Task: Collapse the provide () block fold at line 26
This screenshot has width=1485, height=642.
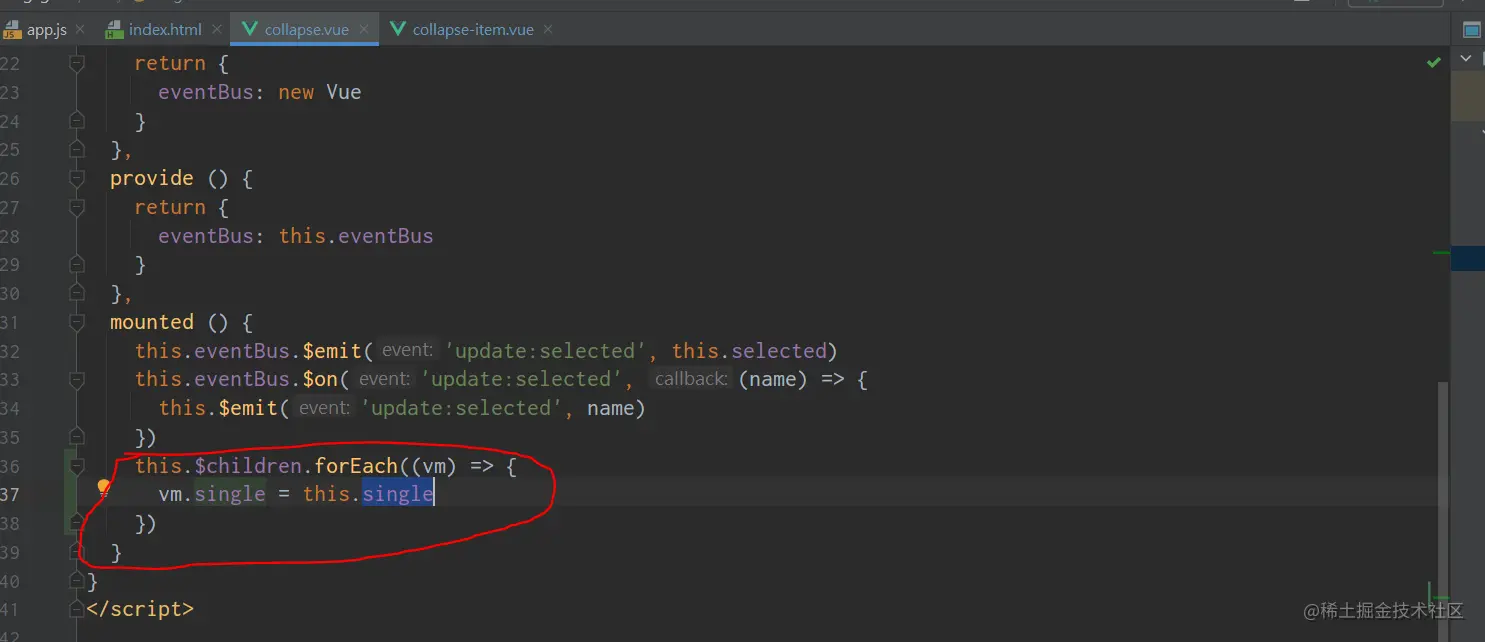Action: 76,179
